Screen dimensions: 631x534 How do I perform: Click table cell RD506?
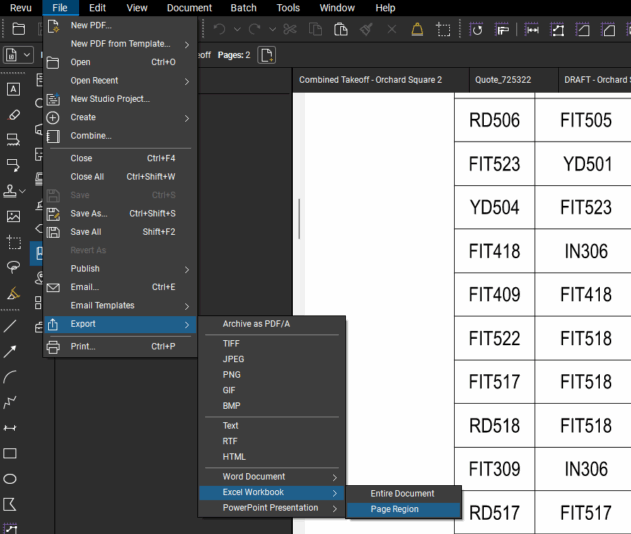pos(494,121)
